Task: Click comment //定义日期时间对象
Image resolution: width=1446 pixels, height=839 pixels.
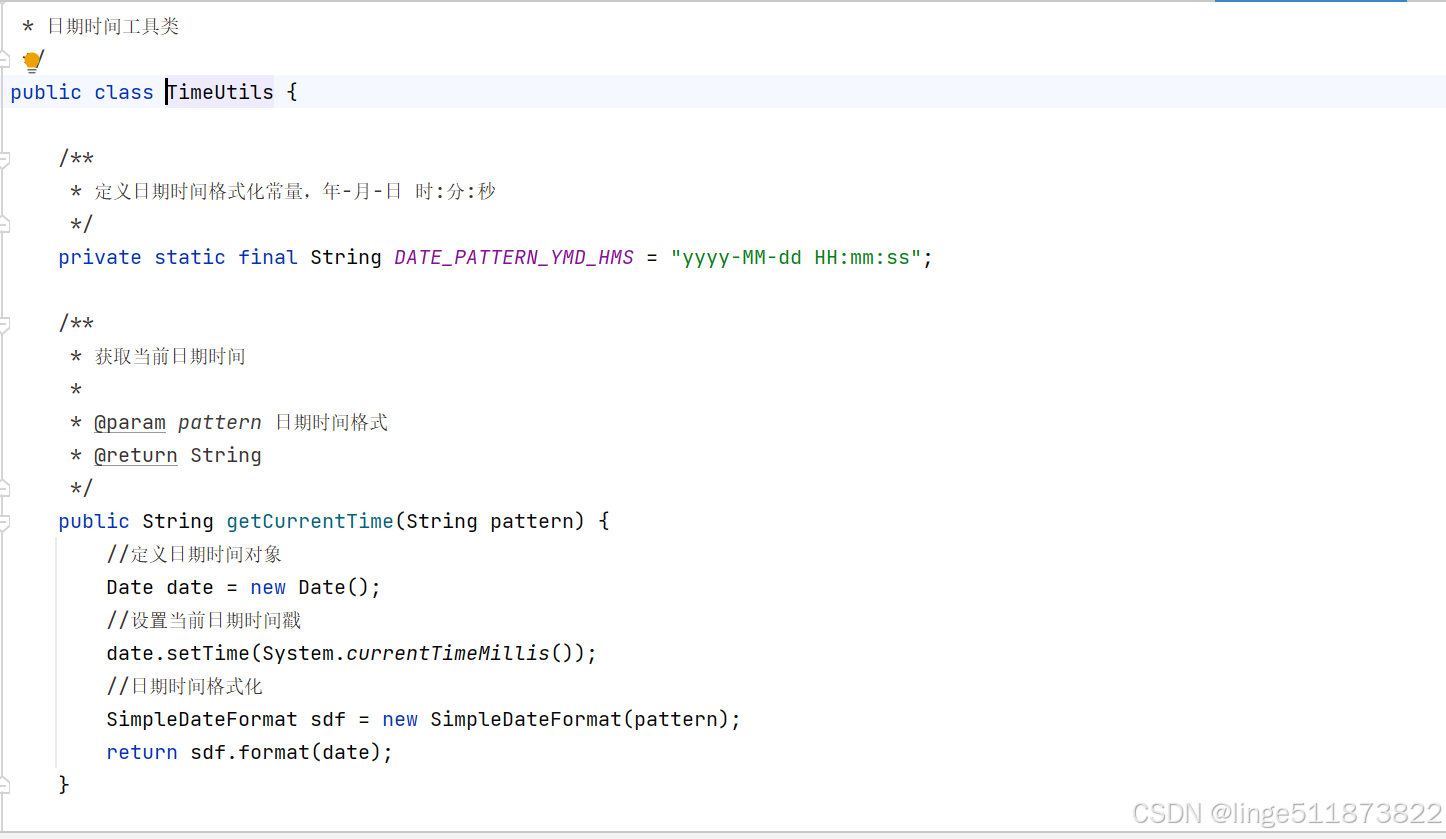Action: pos(195,554)
